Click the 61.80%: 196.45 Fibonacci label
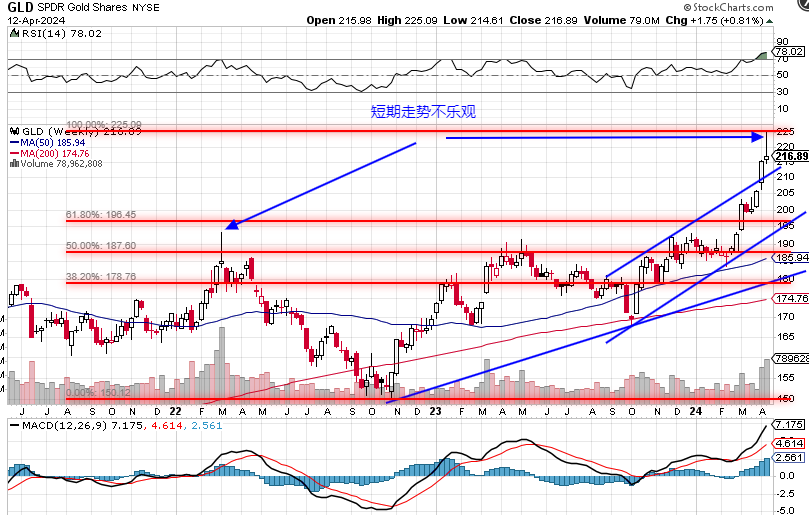This screenshot has width=809, height=515. 101,215
